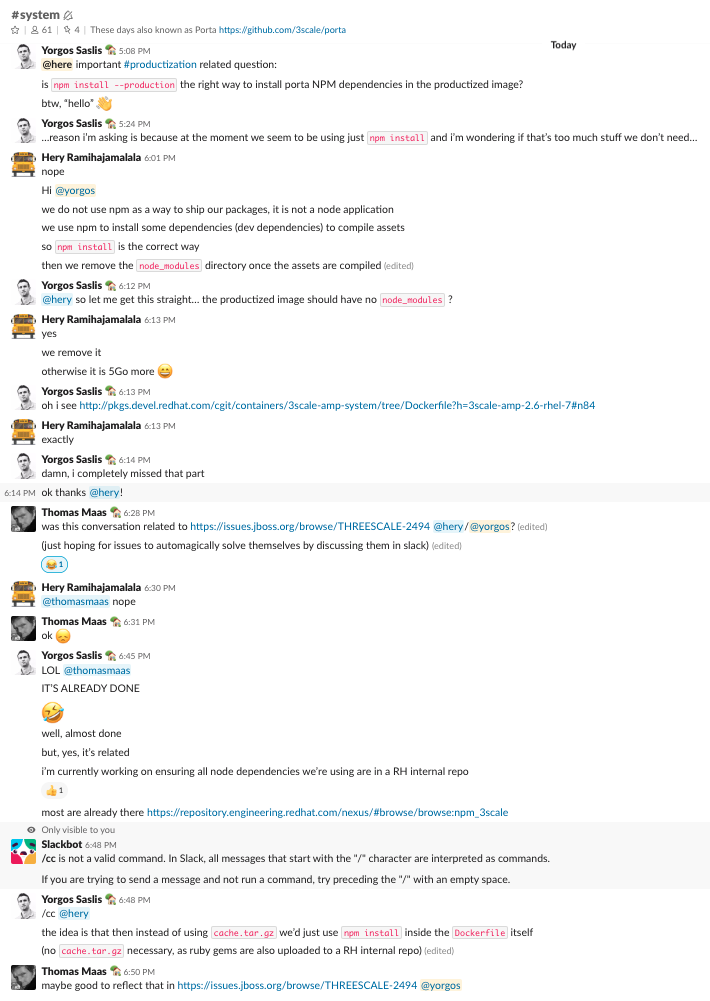The width and height of the screenshot is (710, 1001).
Task: Click the muted notifications bell icon
Action: tap(68, 15)
